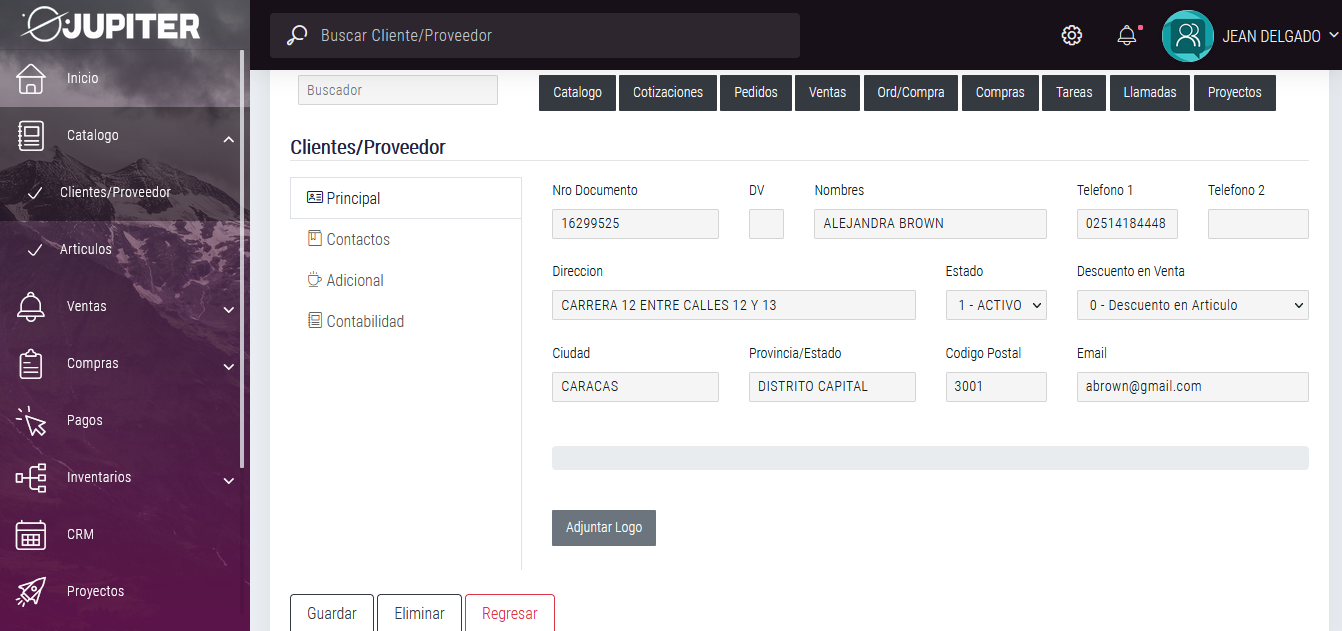The image size is (1342, 631).
Task: Focus the Buscador input field
Action: click(x=398, y=90)
